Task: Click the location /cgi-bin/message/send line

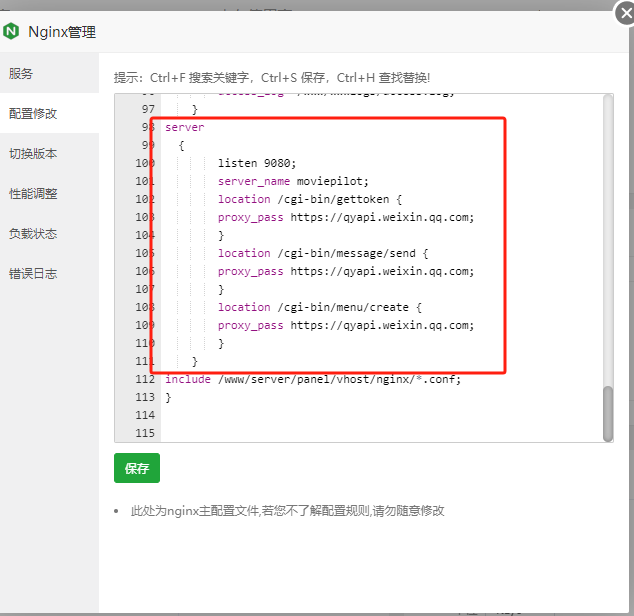Action: click(322, 253)
